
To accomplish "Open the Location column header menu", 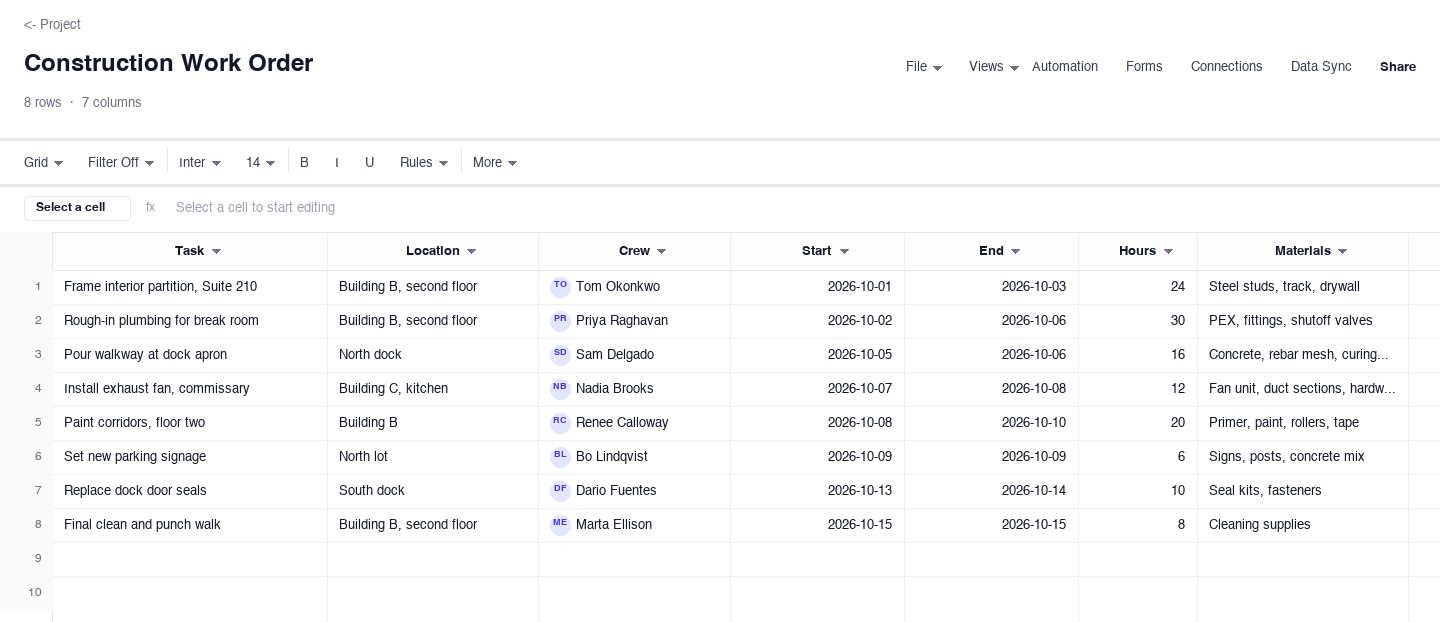I will tap(472, 252).
